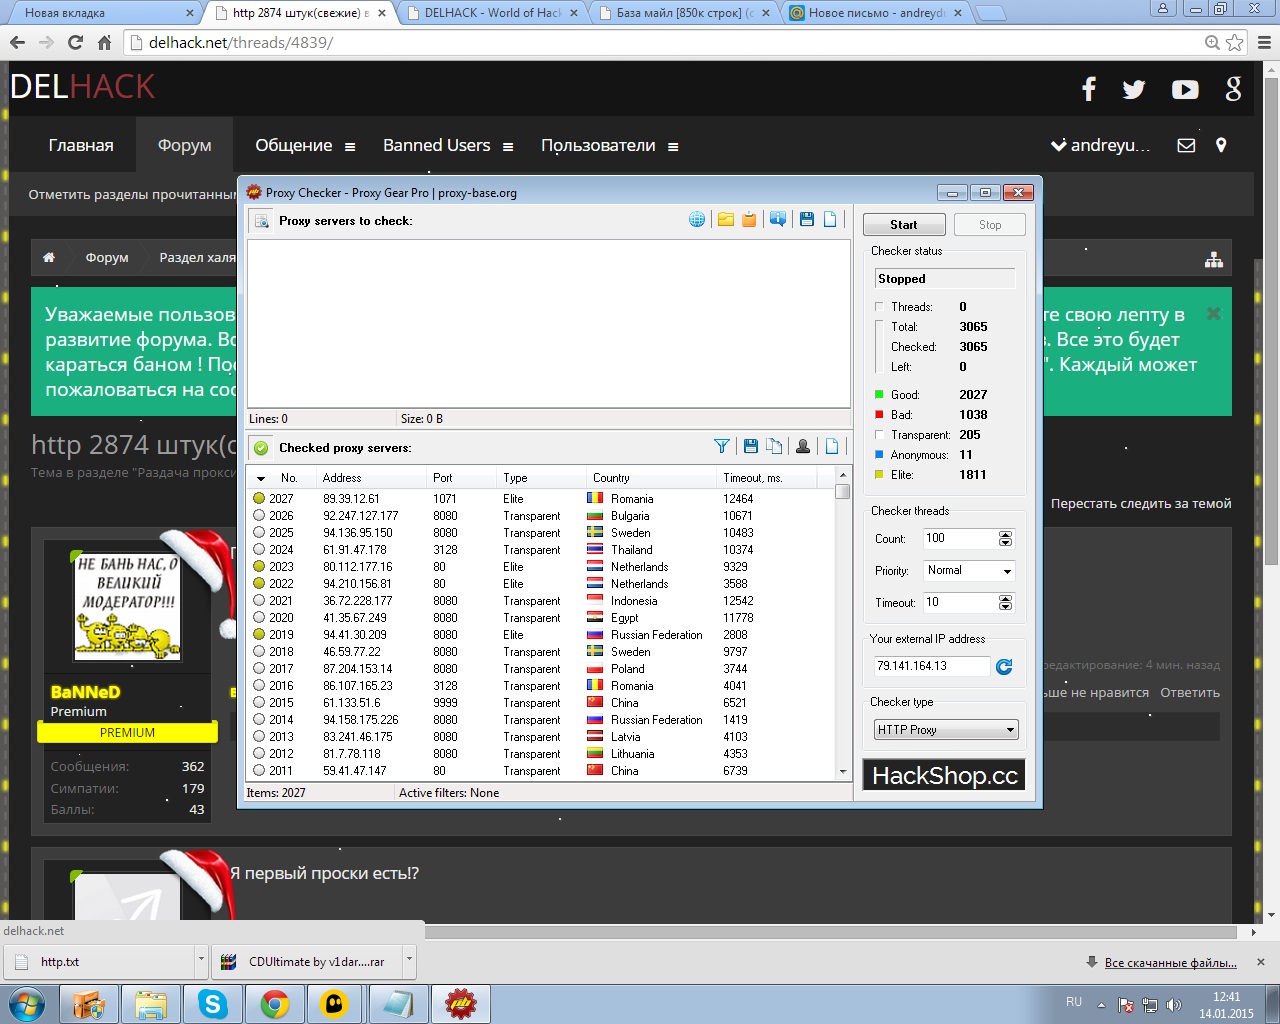1280x1024 pixels.
Task: Click the green Good color swatch
Action: 879,395
